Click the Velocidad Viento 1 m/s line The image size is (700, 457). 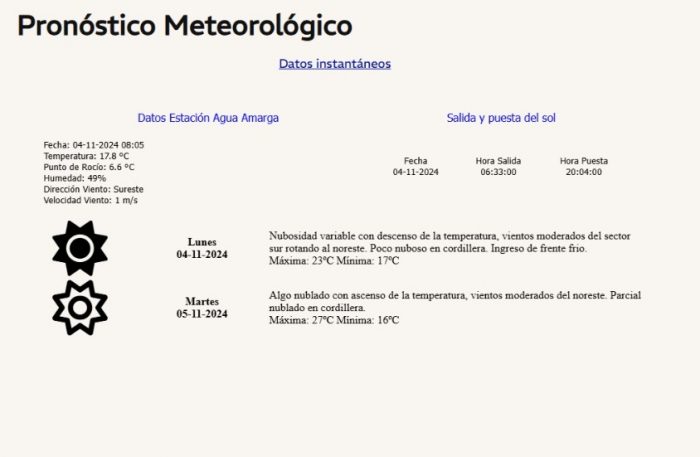tap(90, 200)
